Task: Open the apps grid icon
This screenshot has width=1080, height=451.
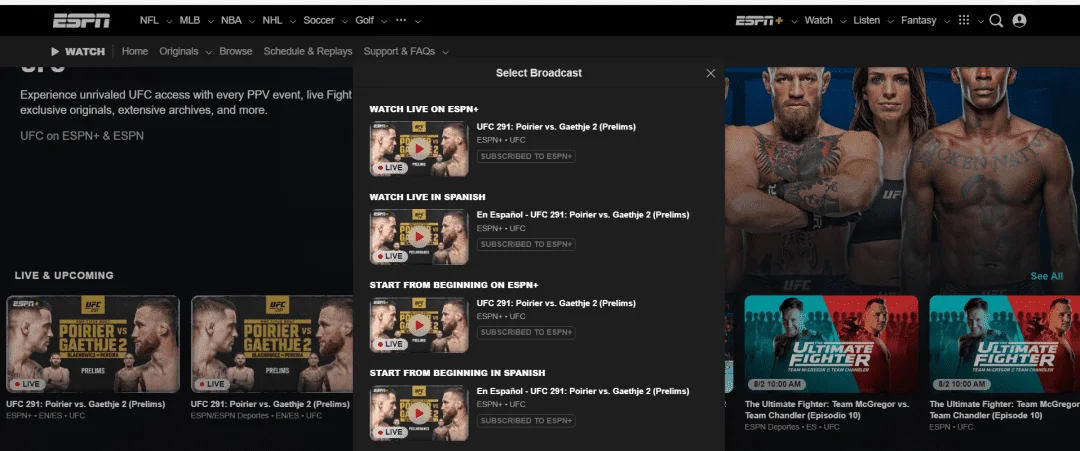Action: (x=964, y=21)
